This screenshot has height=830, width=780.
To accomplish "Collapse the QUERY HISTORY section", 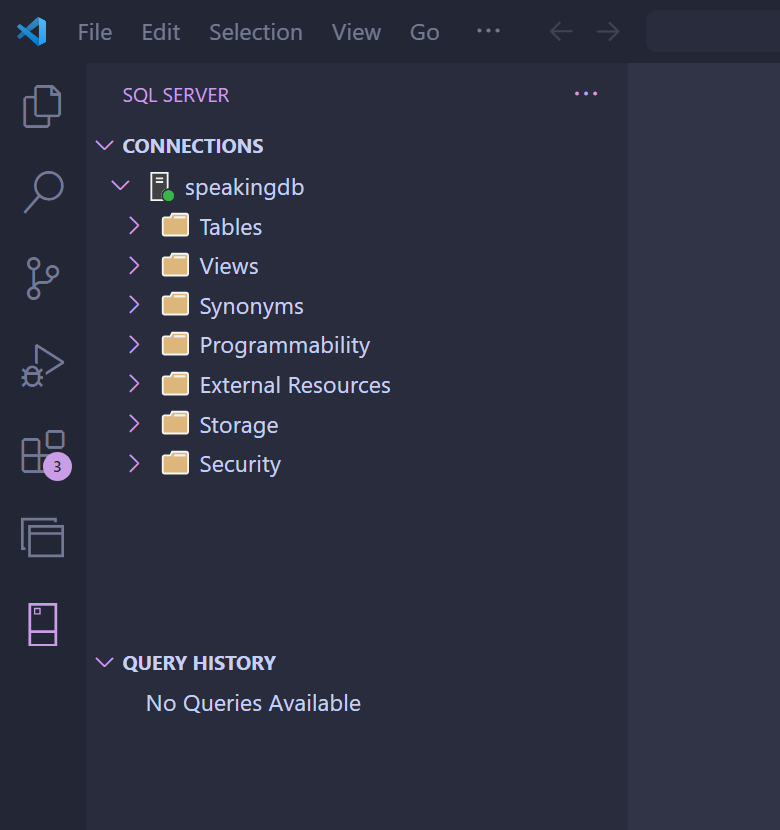I will (105, 662).
